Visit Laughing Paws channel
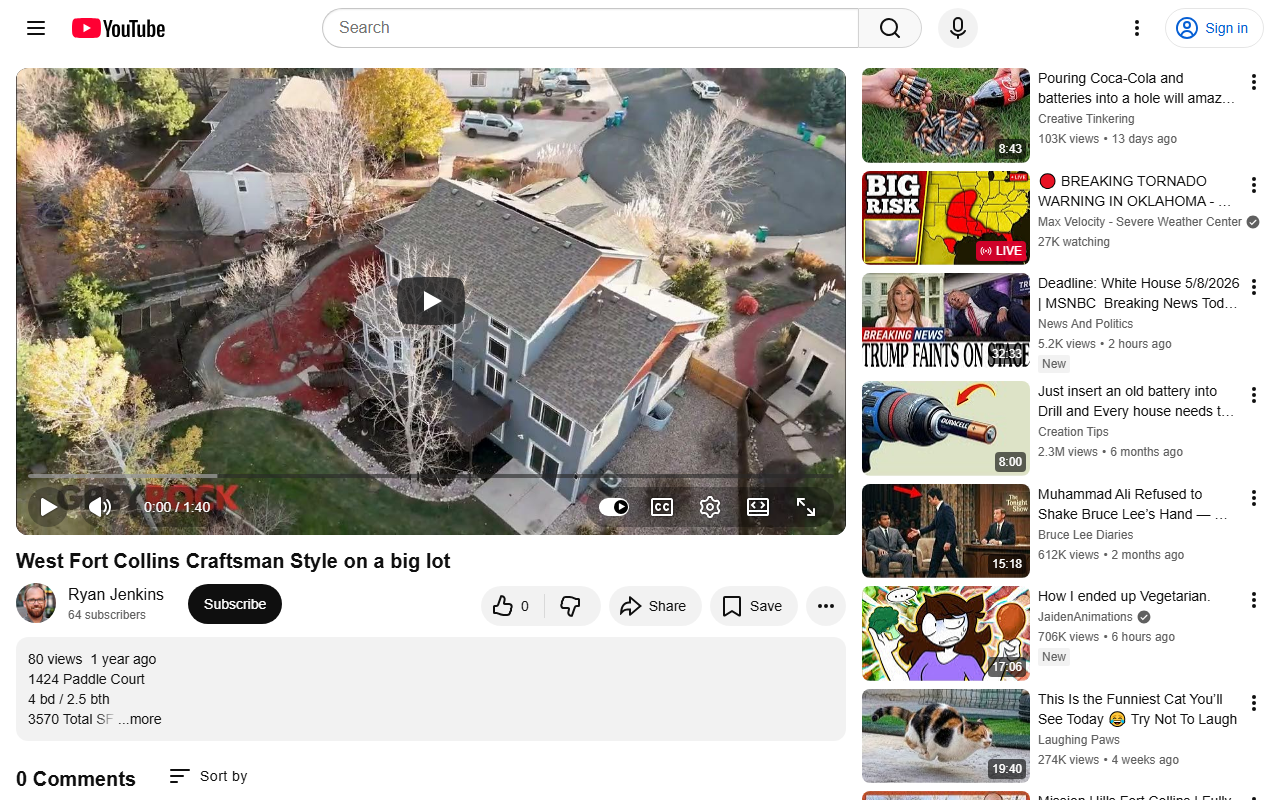 point(1077,740)
